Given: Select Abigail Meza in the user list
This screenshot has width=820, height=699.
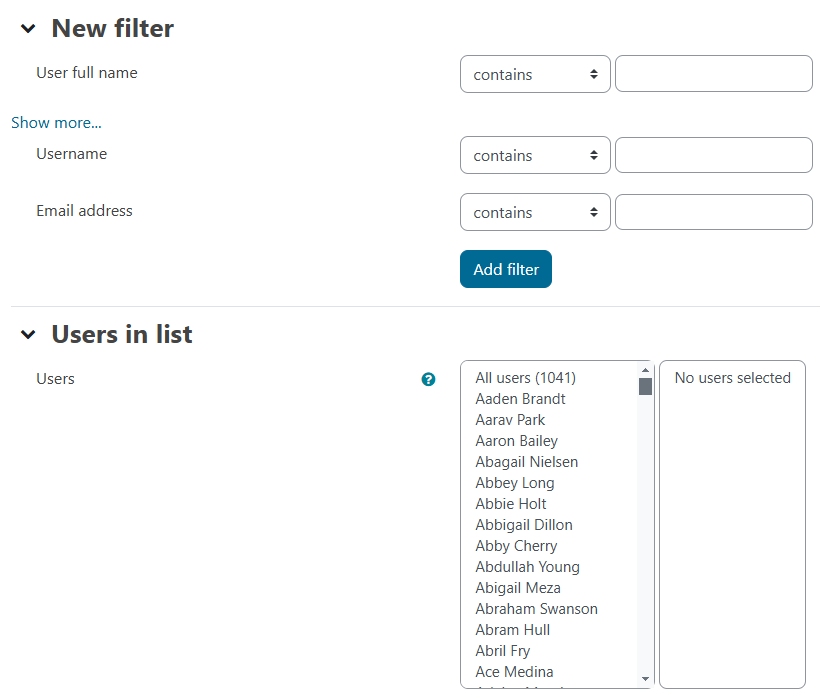Looking at the screenshot, I should pos(518,588).
